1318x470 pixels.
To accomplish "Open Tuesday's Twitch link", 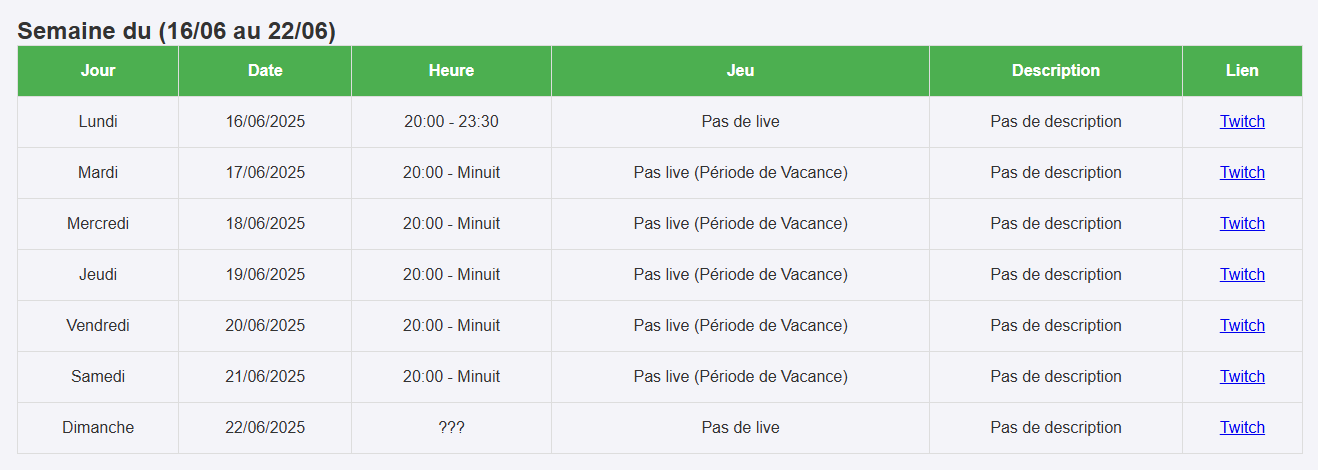I will (1241, 173).
